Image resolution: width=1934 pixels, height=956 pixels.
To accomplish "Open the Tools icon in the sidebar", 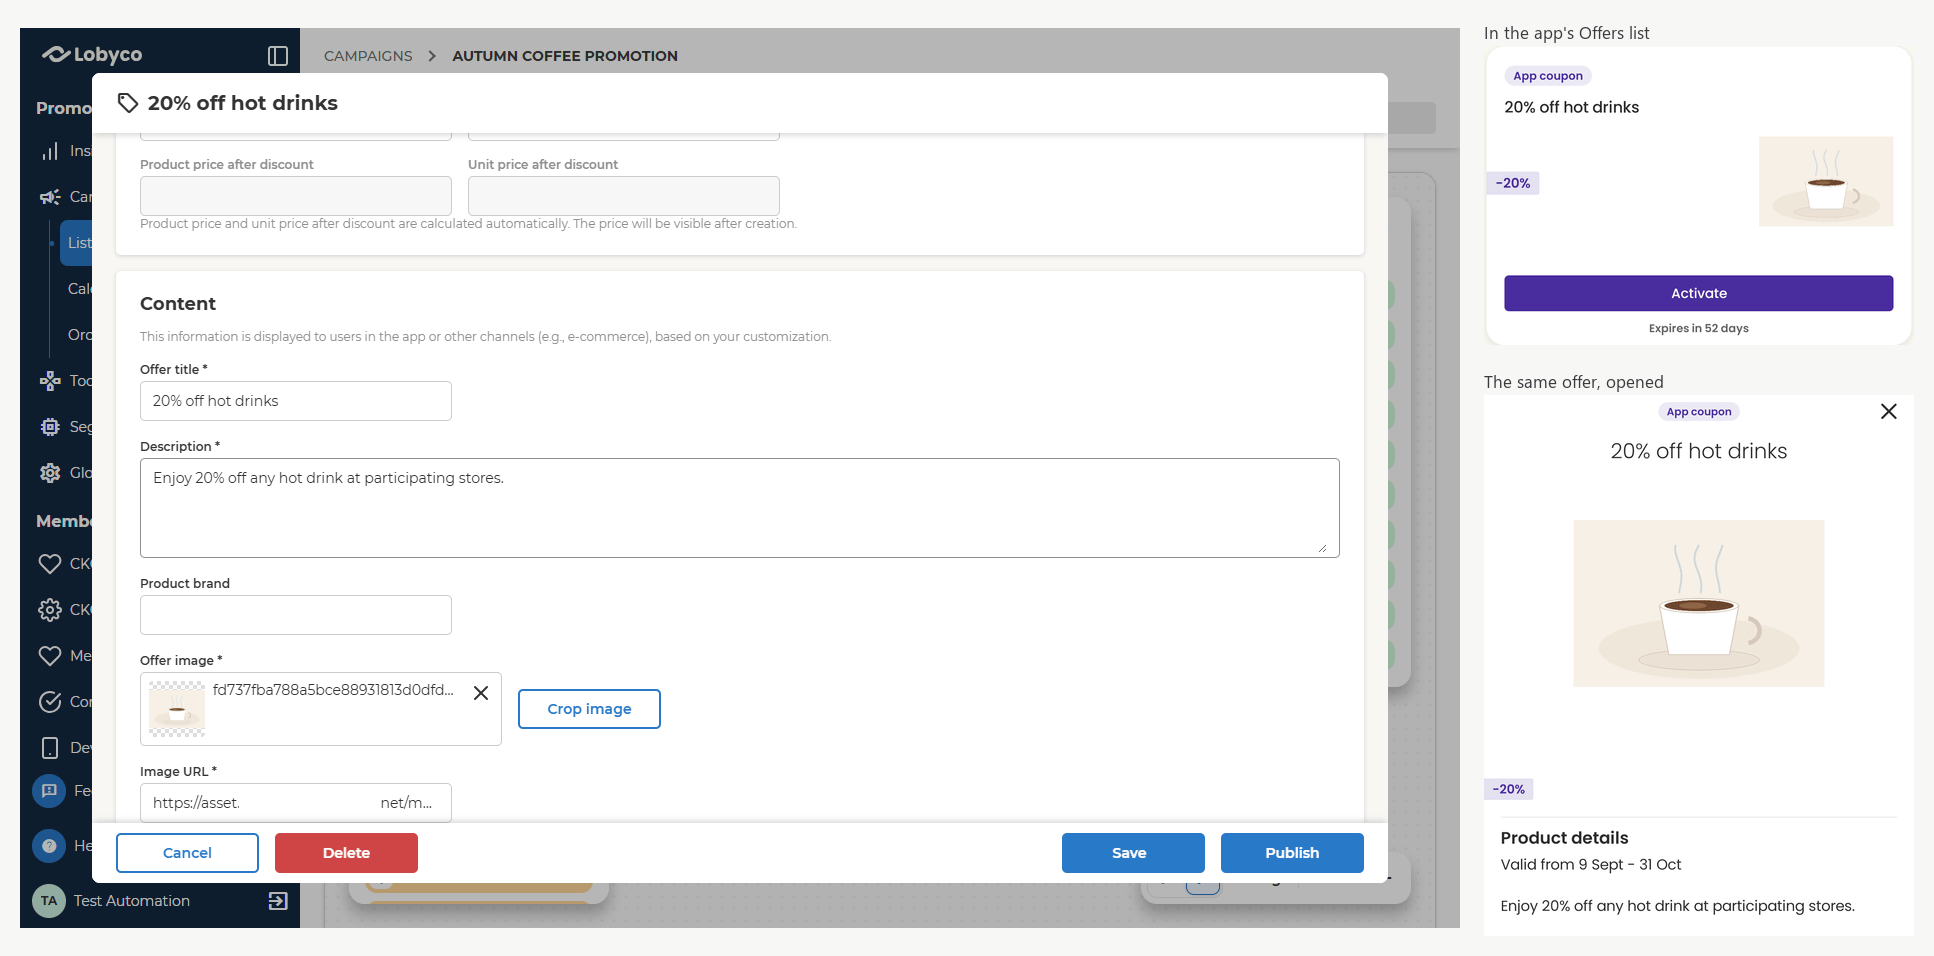I will 50,381.
